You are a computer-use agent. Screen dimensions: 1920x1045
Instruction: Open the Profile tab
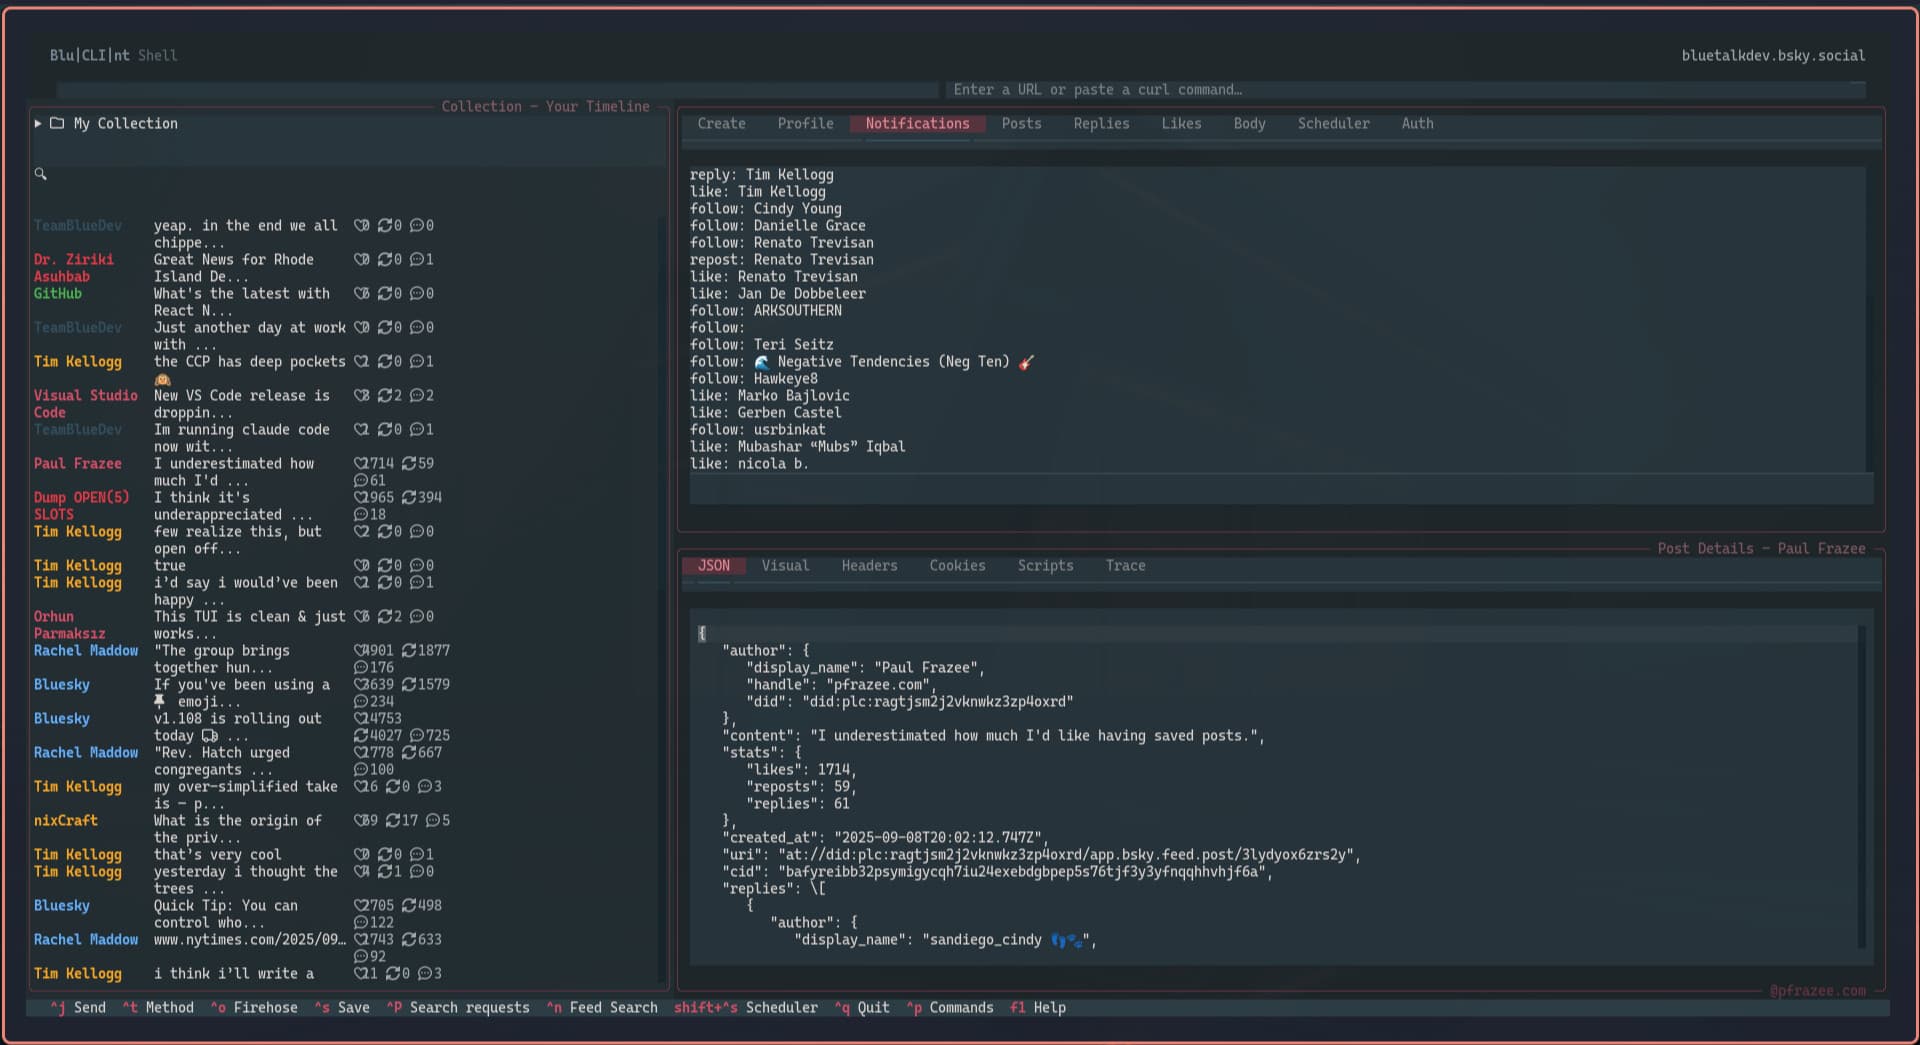pos(805,123)
